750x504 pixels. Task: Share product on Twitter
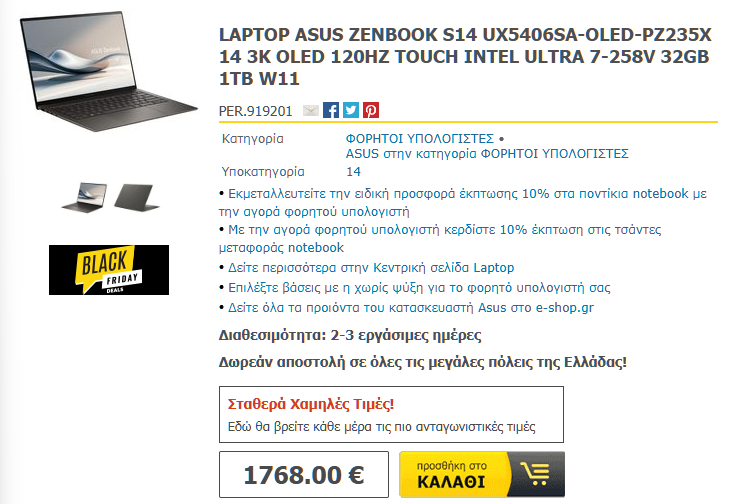pyautogui.click(x=351, y=110)
